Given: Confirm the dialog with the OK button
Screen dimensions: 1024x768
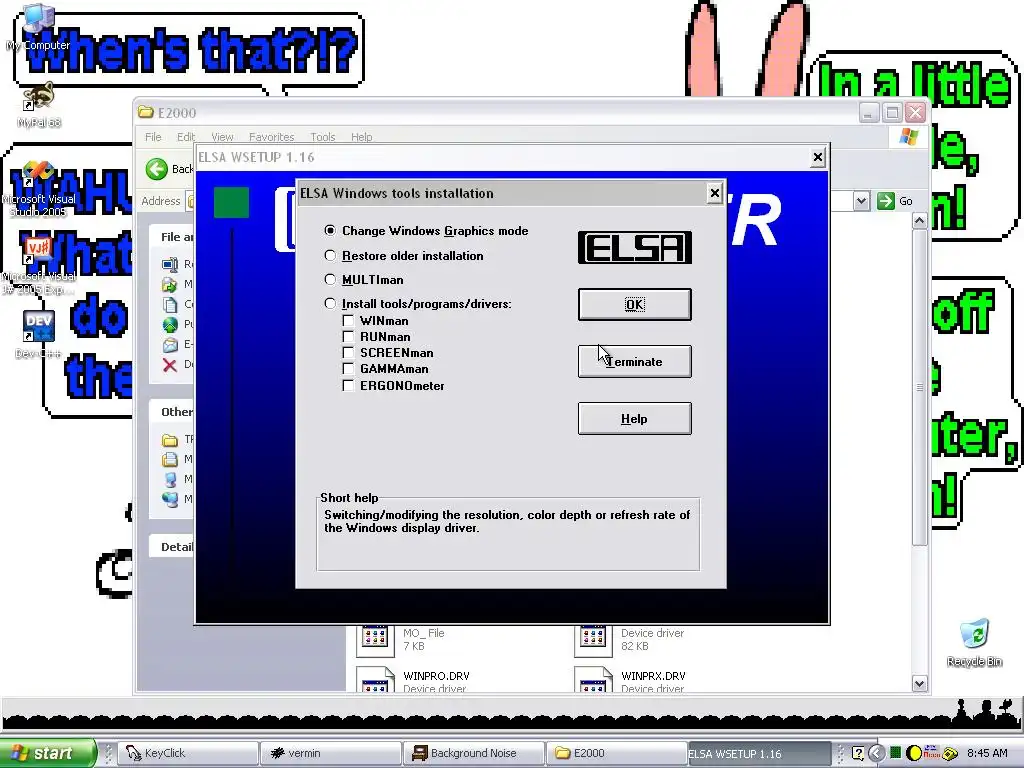Looking at the screenshot, I should 634,304.
